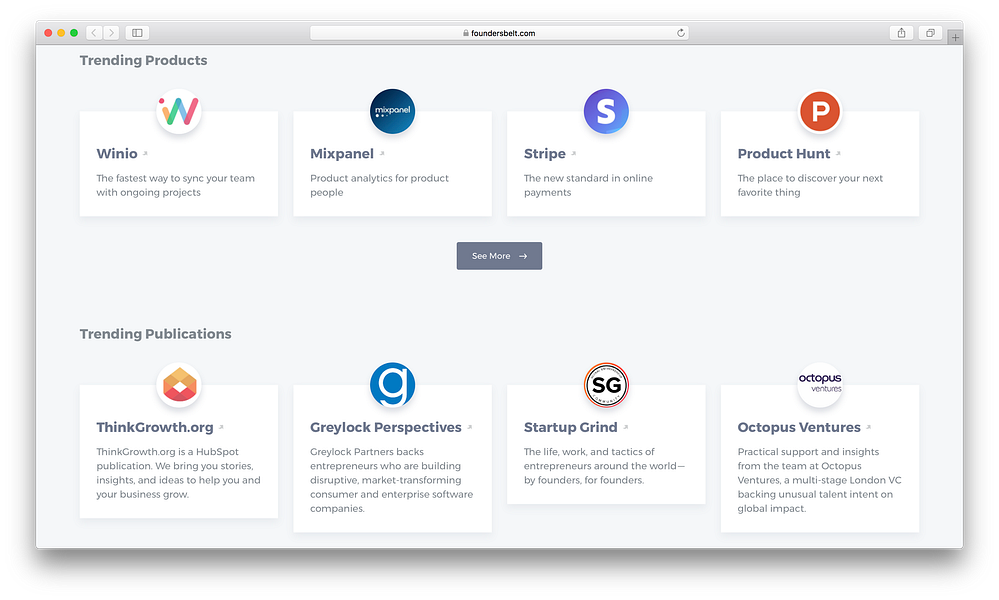Reload the page with the refresh icon
Image resolution: width=999 pixels, height=600 pixels.
[681, 32]
